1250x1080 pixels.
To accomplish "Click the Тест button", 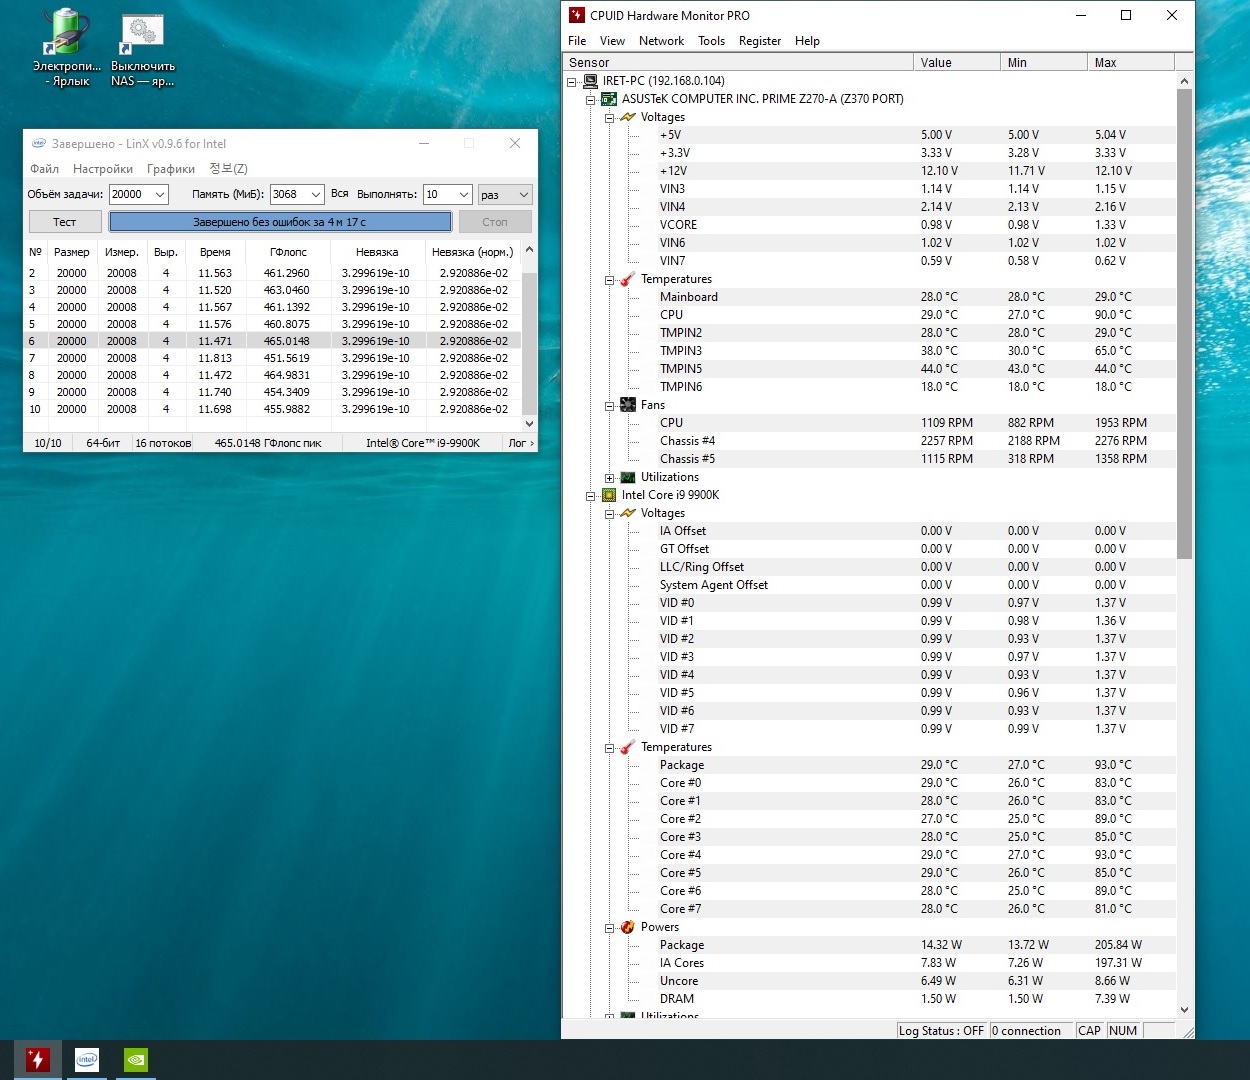I will tap(65, 222).
